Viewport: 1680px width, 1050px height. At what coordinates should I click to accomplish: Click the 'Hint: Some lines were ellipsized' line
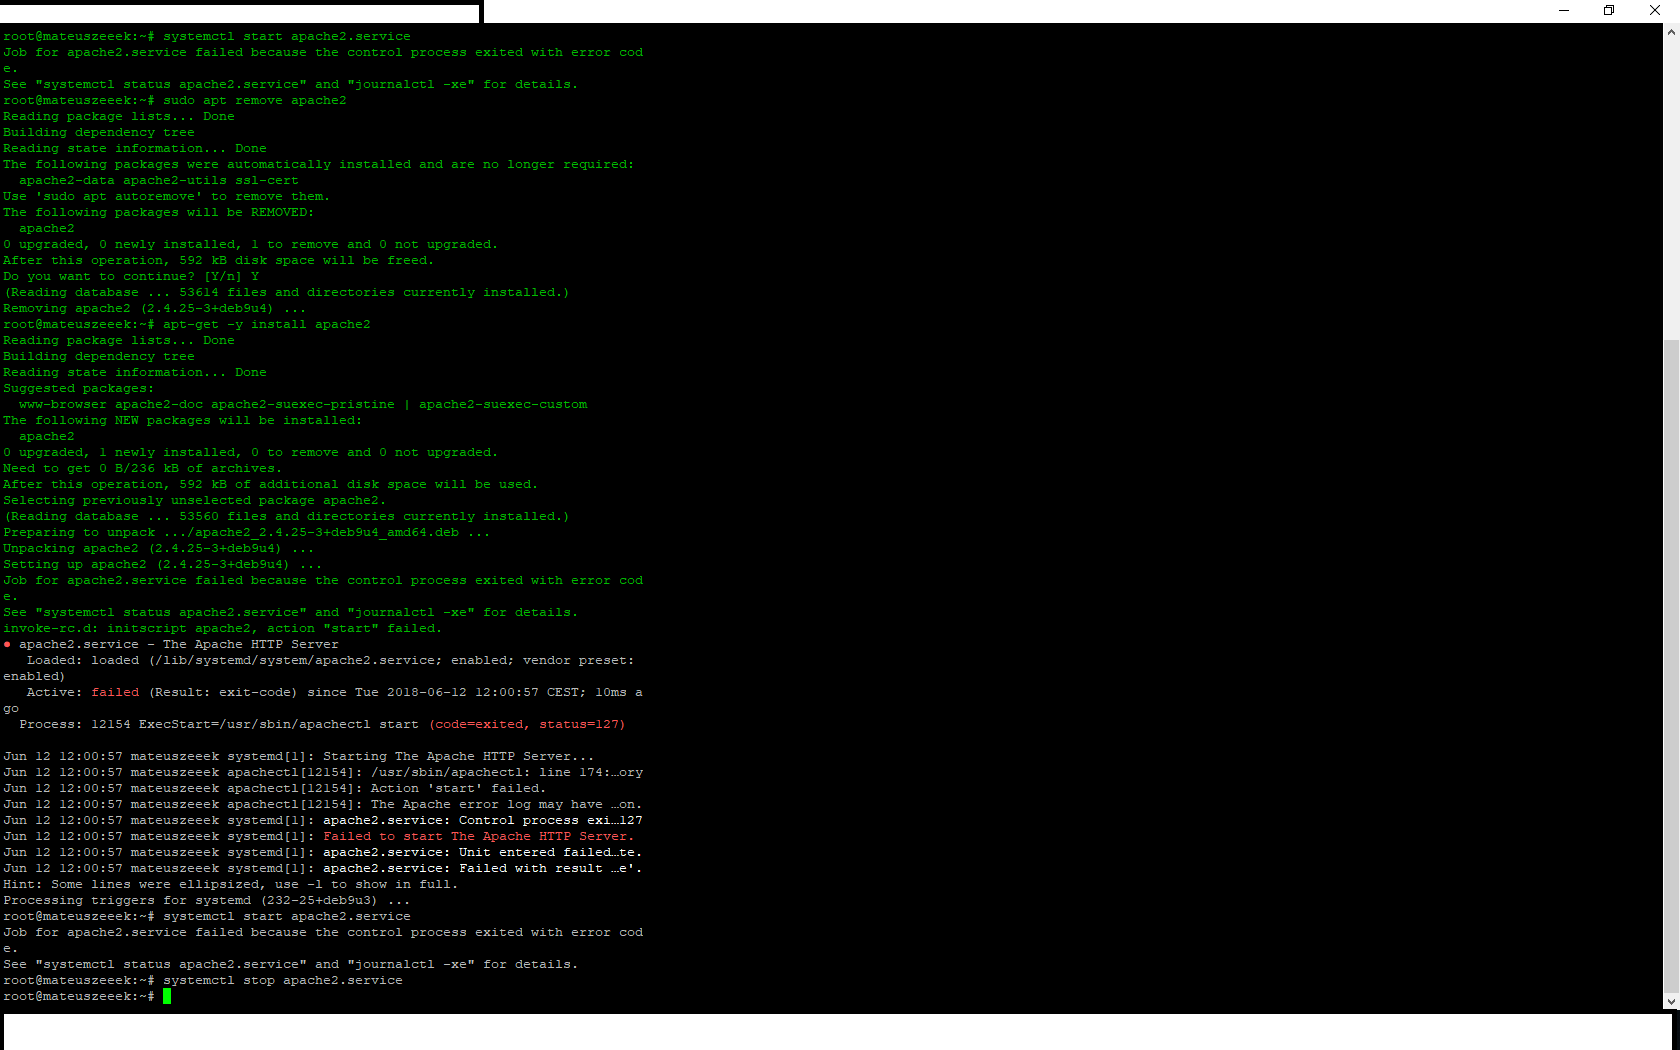(x=230, y=884)
